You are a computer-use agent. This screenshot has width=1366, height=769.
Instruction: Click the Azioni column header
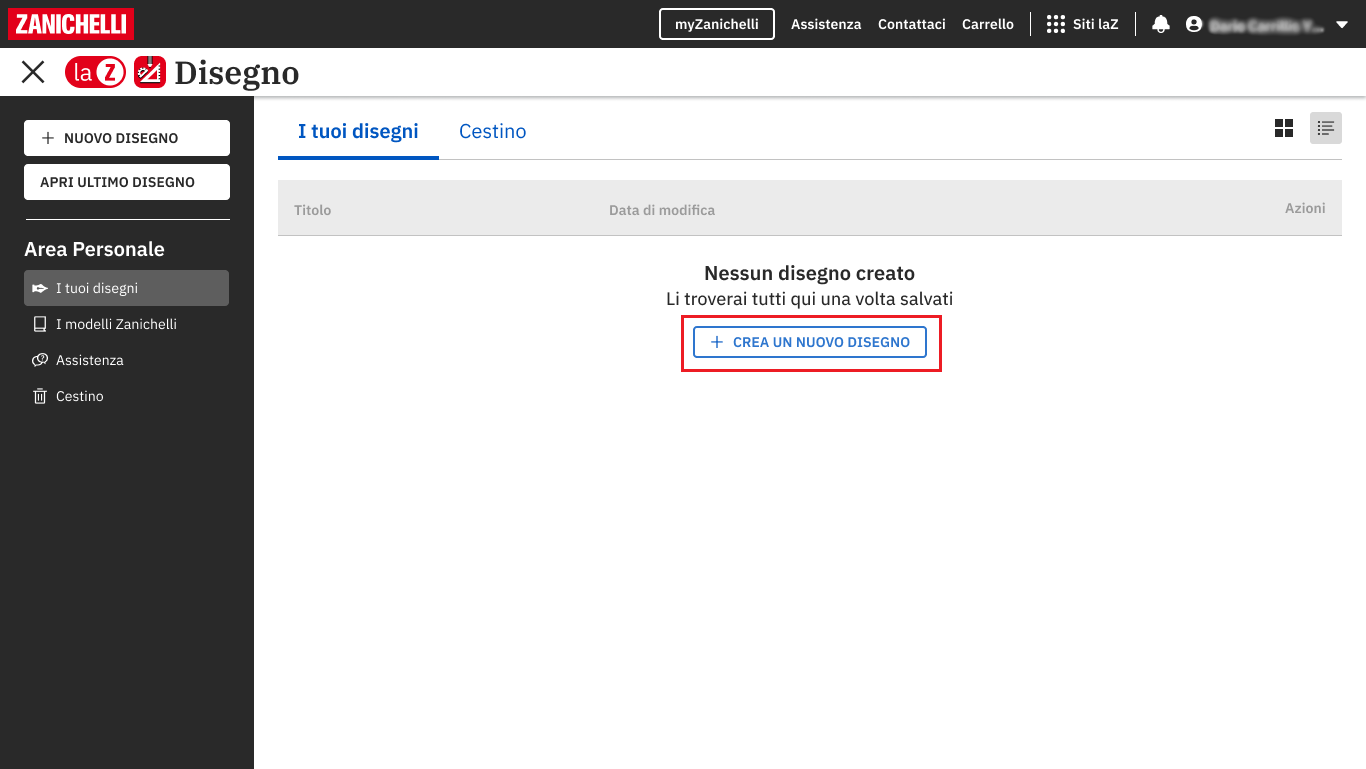1305,208
